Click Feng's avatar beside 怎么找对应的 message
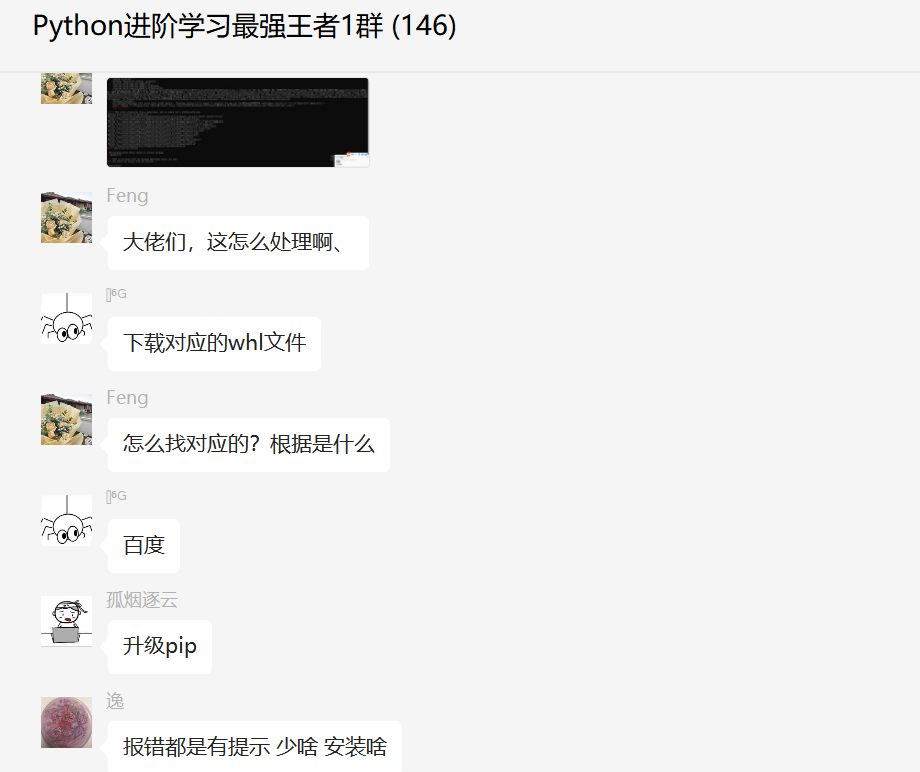920x772 pixels. (66, 419)
